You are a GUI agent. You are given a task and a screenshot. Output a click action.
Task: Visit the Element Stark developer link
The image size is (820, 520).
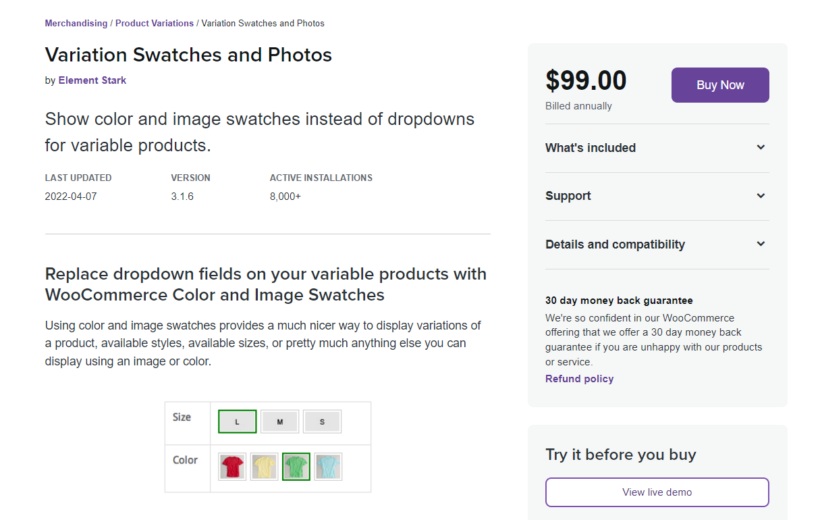(92, 80)
